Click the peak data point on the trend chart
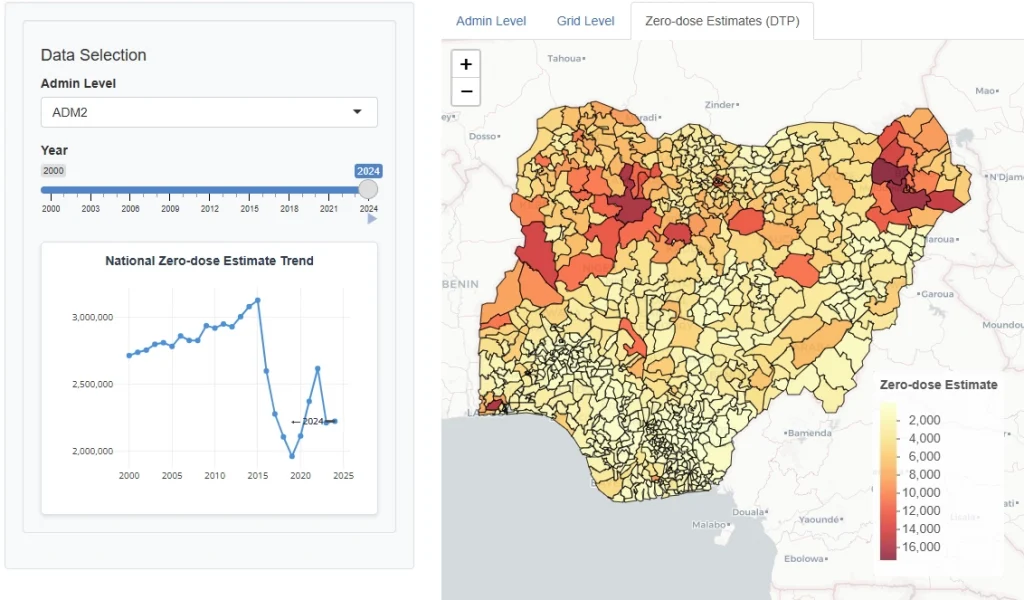The image size is (1024, 600). point(256,300)
